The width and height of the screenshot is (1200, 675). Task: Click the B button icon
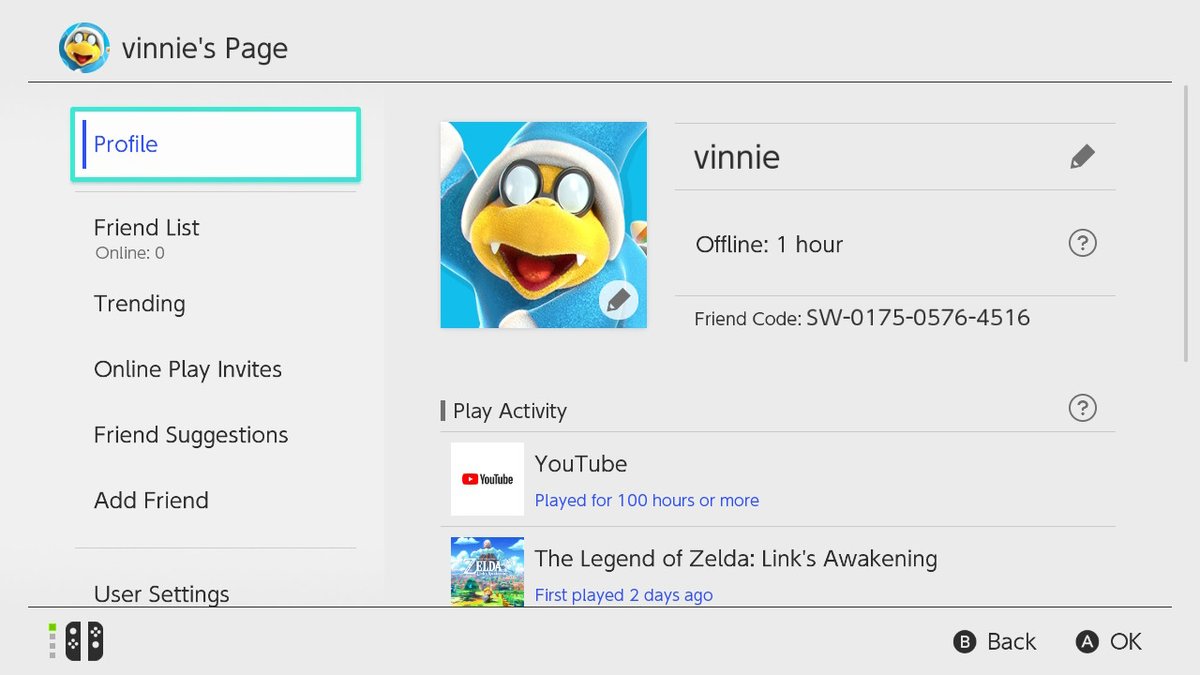tap(964, 642)
